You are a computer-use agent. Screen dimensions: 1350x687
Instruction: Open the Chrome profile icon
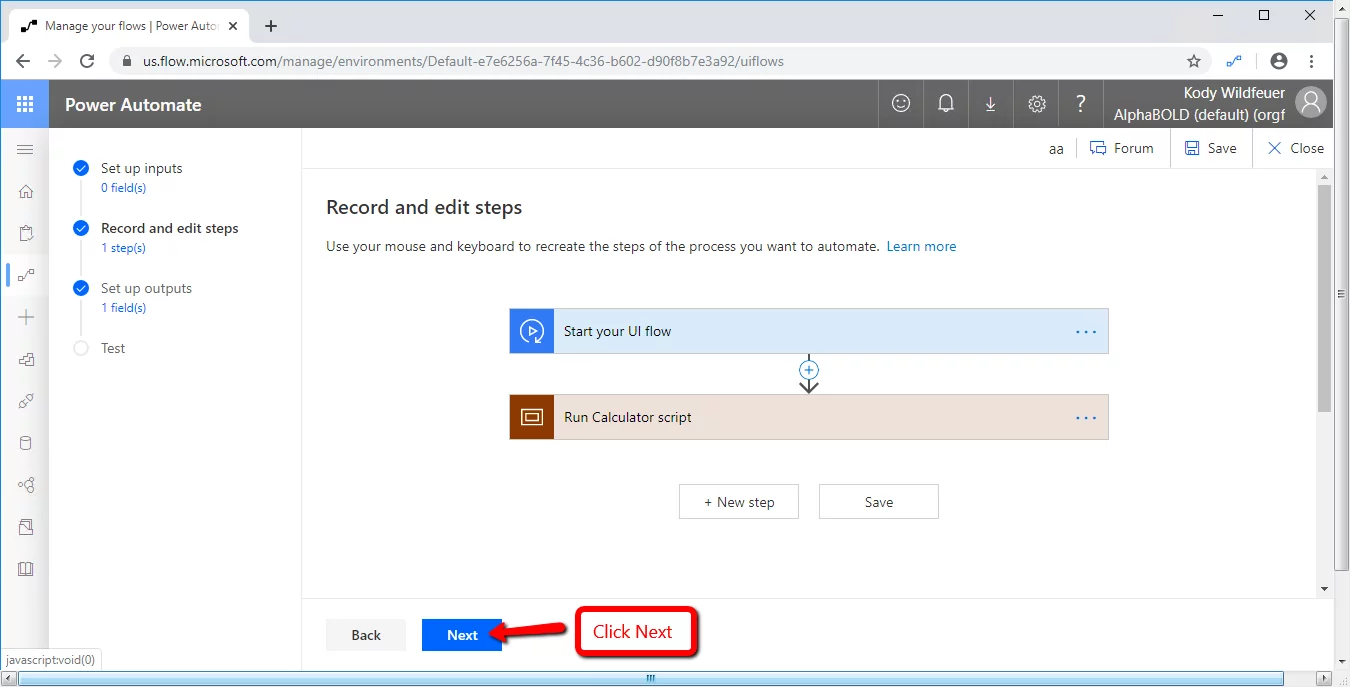coord(1278,61)
